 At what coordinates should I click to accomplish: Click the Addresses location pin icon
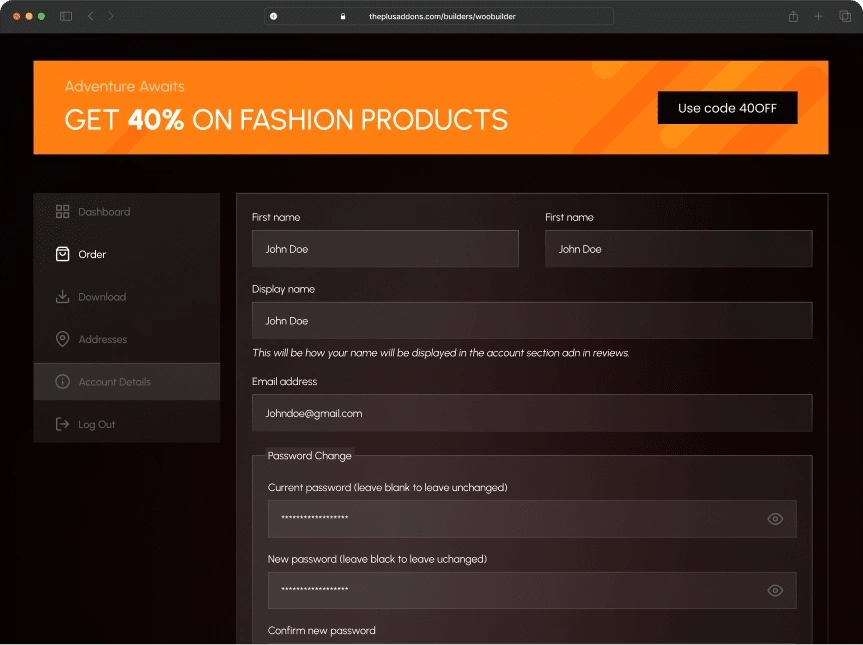click(61, 339)
